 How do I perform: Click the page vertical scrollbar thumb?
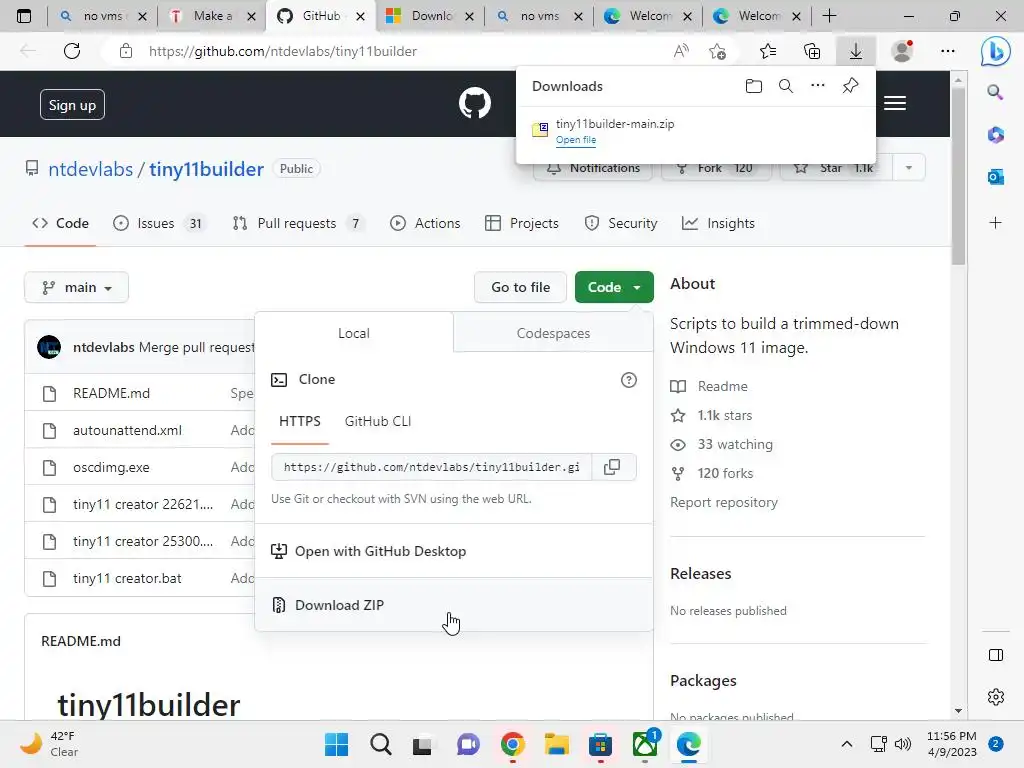click(x=957, y=176)
